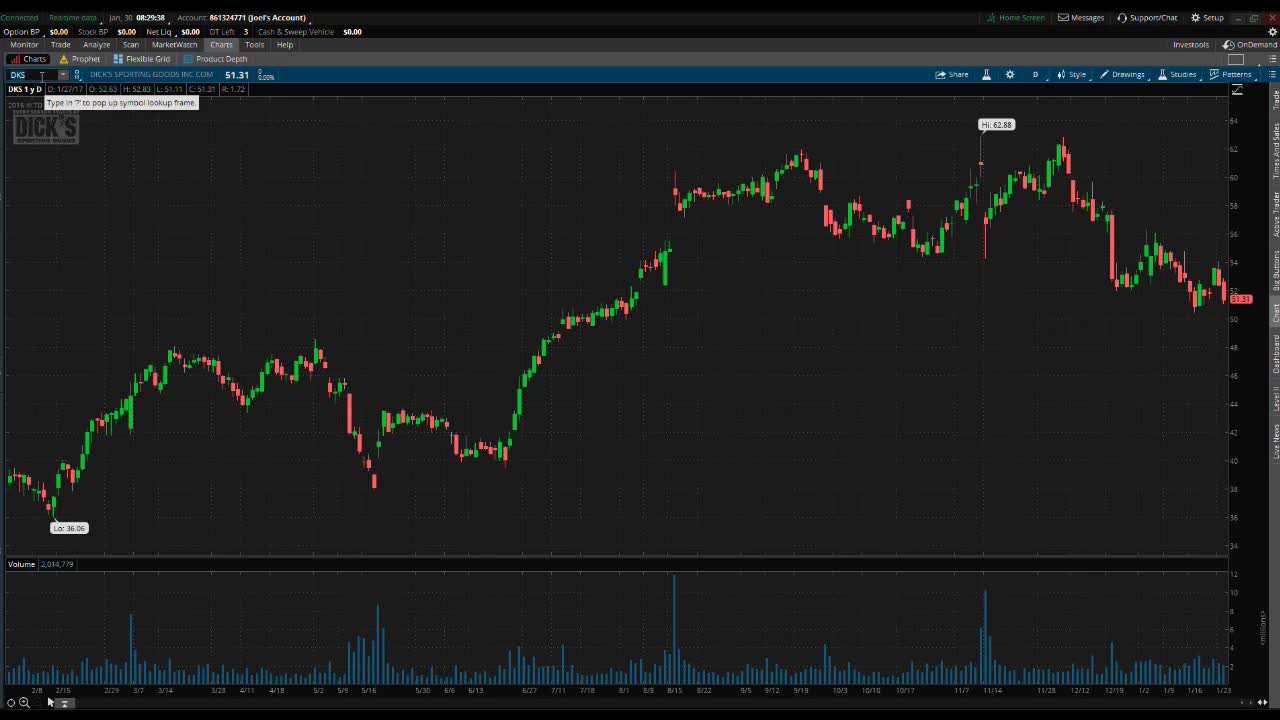Click the Connected status text
Screen dimensions: 1280x720
(x=20, y=18)
